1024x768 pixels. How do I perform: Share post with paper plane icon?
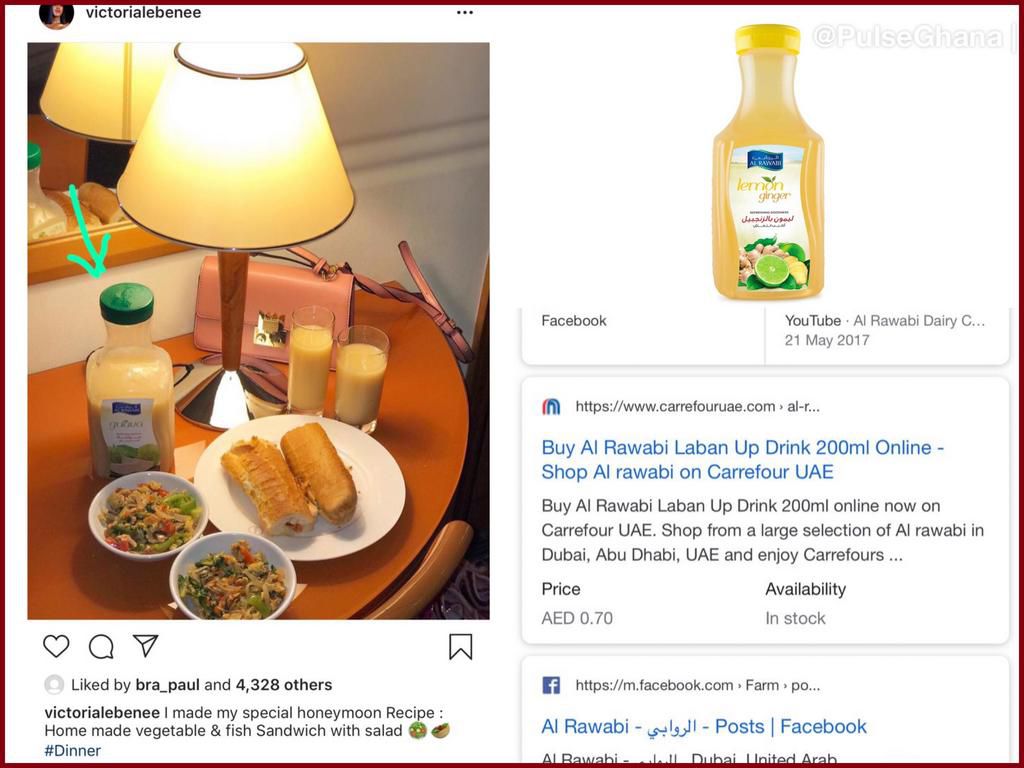point(145,645)
